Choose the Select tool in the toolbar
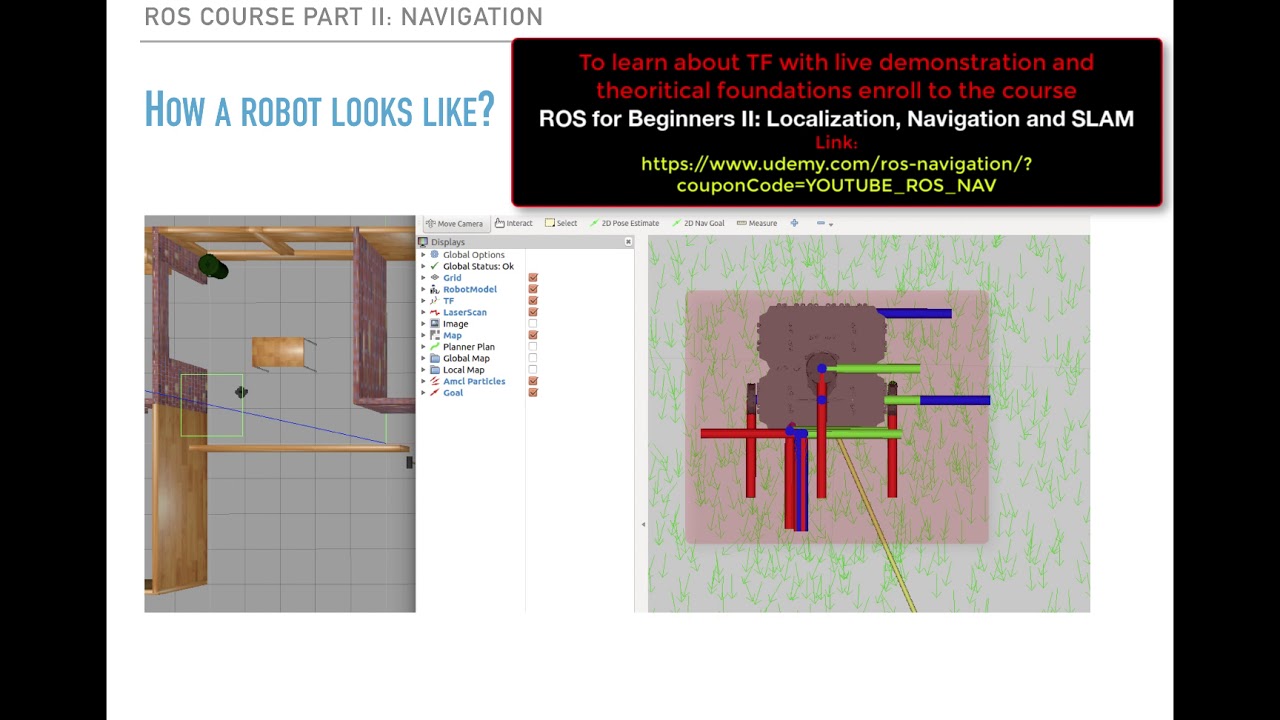The width and height of the screenshot is (1280, 720). coord(561,223)
